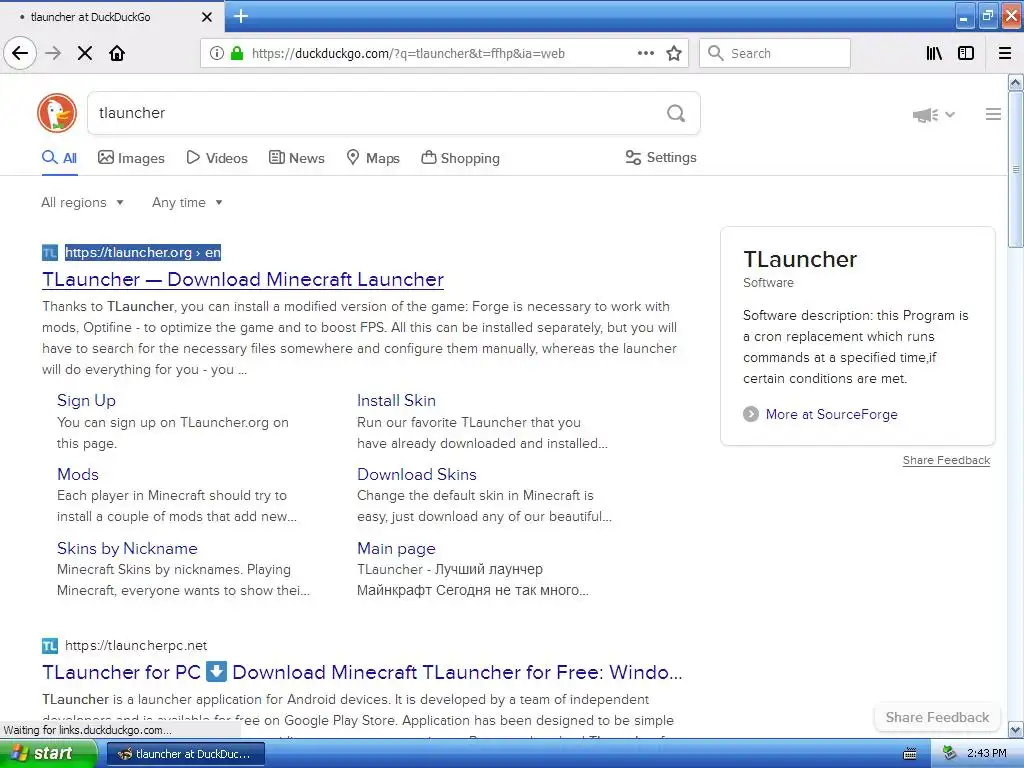Click the keyboard icon in the system tray
This screenshot has height=768, width=1024.
910,754
